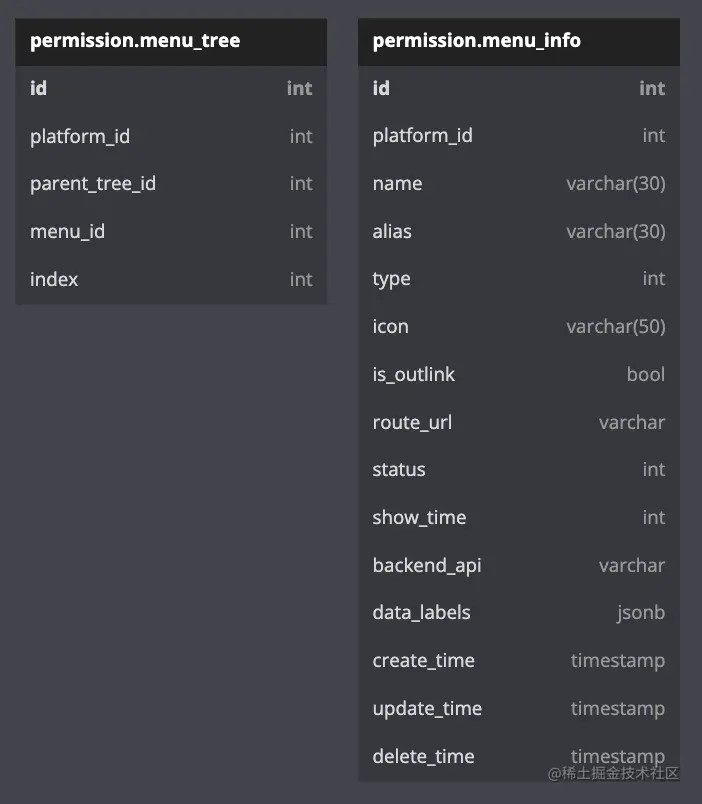
Task: Select the name field in menu_info
Action: pyautogui.click(x=519, y=184)
